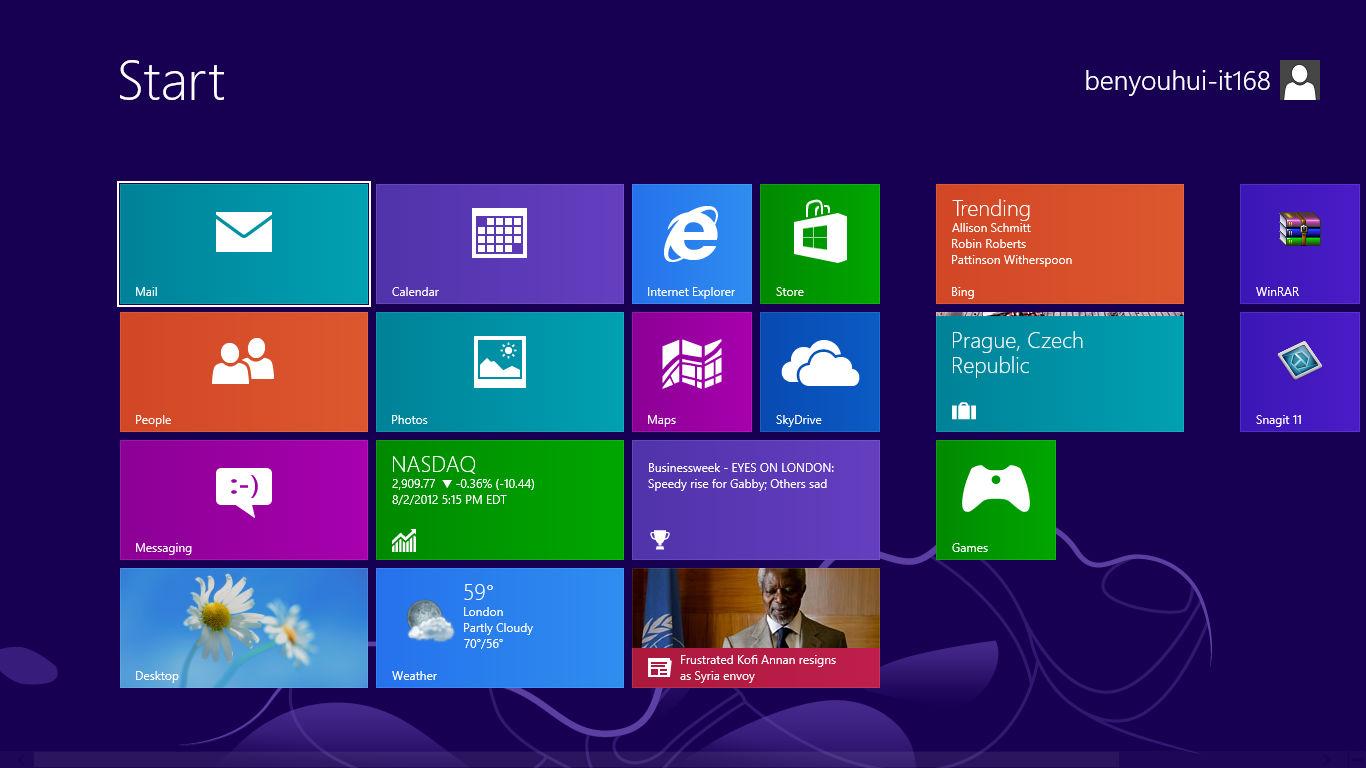The image size is (1366, 768).
Task: Click '8/2/2012 5:15 PM EDT' timestamp
Action: tap(449, 500)
